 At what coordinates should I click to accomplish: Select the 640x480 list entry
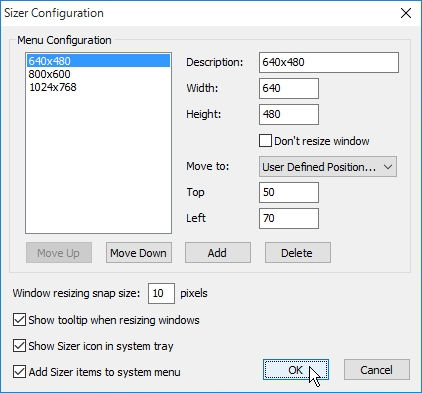[x=98, y=61]
